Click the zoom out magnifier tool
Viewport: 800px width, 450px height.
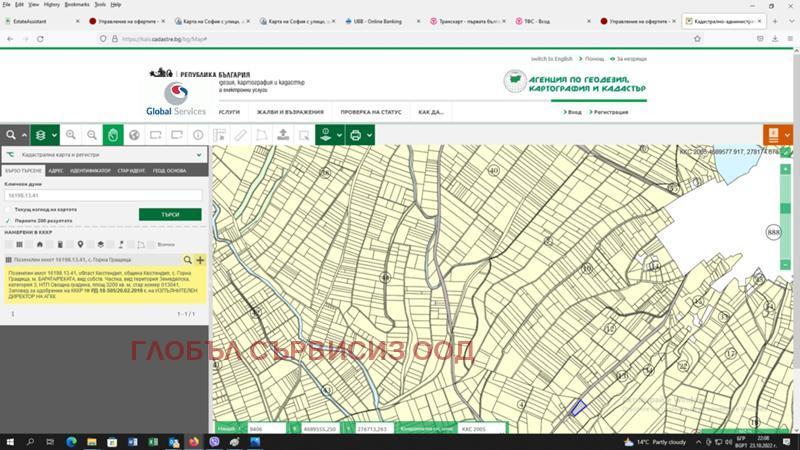click(x=92, y=135)
